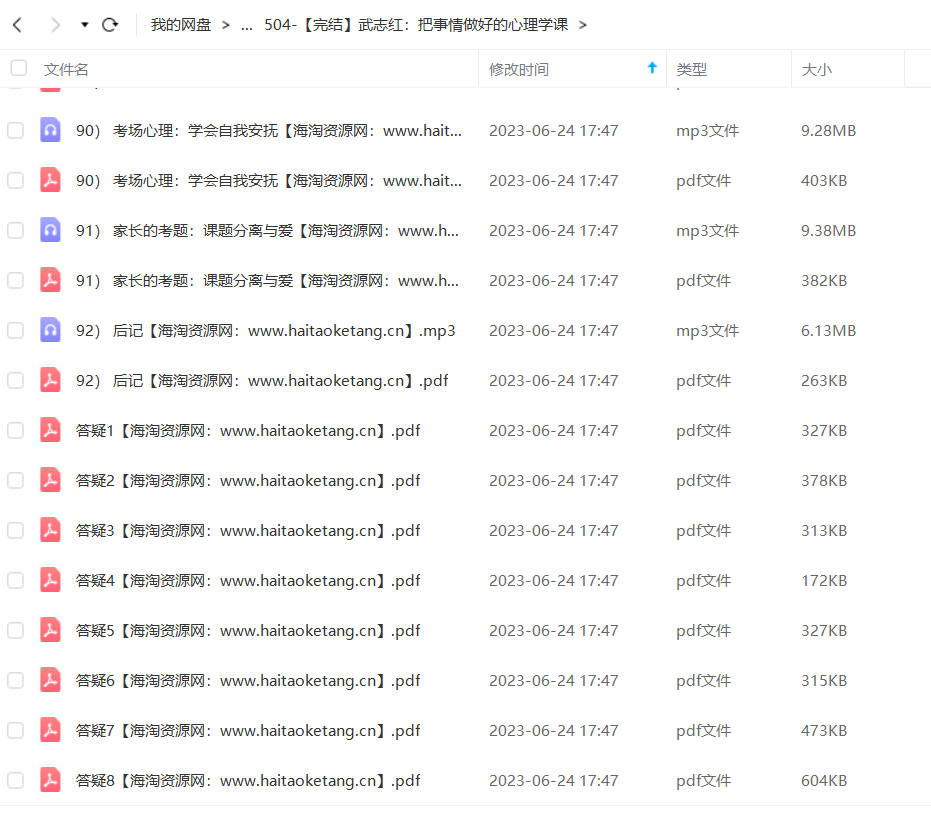This screenshot has height=824, width=931.
Task: Check the box for 答疑1 pdf
Action: [15, 430]
